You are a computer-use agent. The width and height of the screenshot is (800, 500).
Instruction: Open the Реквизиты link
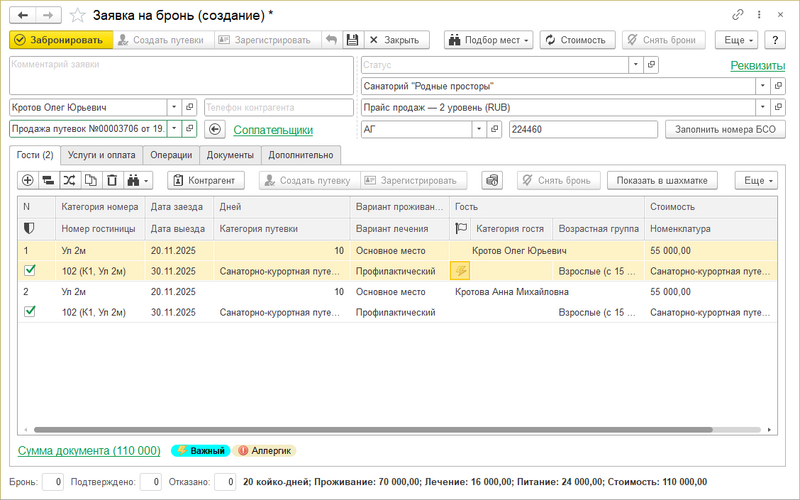(757, 65)
